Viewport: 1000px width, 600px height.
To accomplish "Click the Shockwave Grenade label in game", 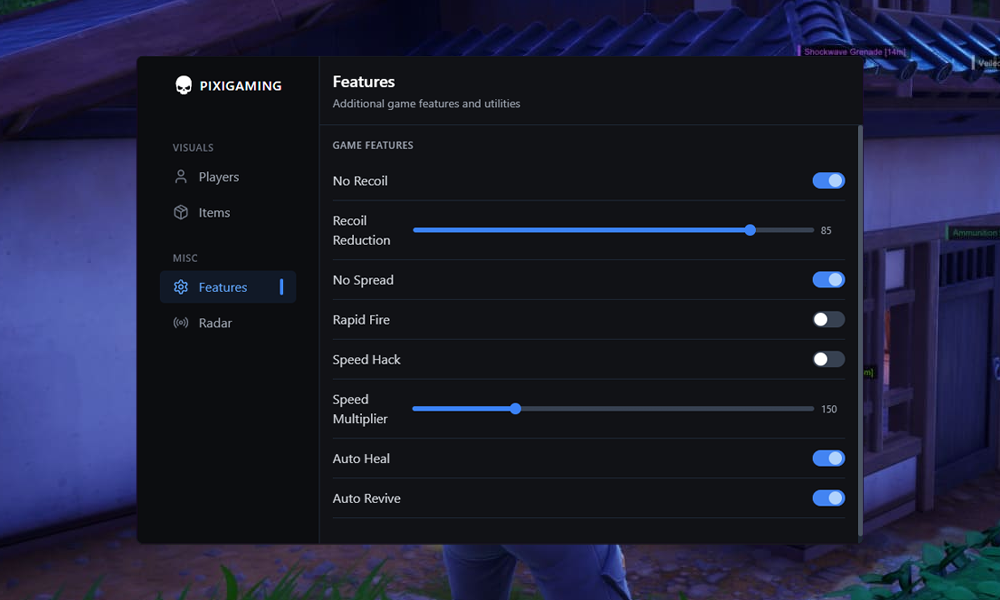I will tap(855, 52).
